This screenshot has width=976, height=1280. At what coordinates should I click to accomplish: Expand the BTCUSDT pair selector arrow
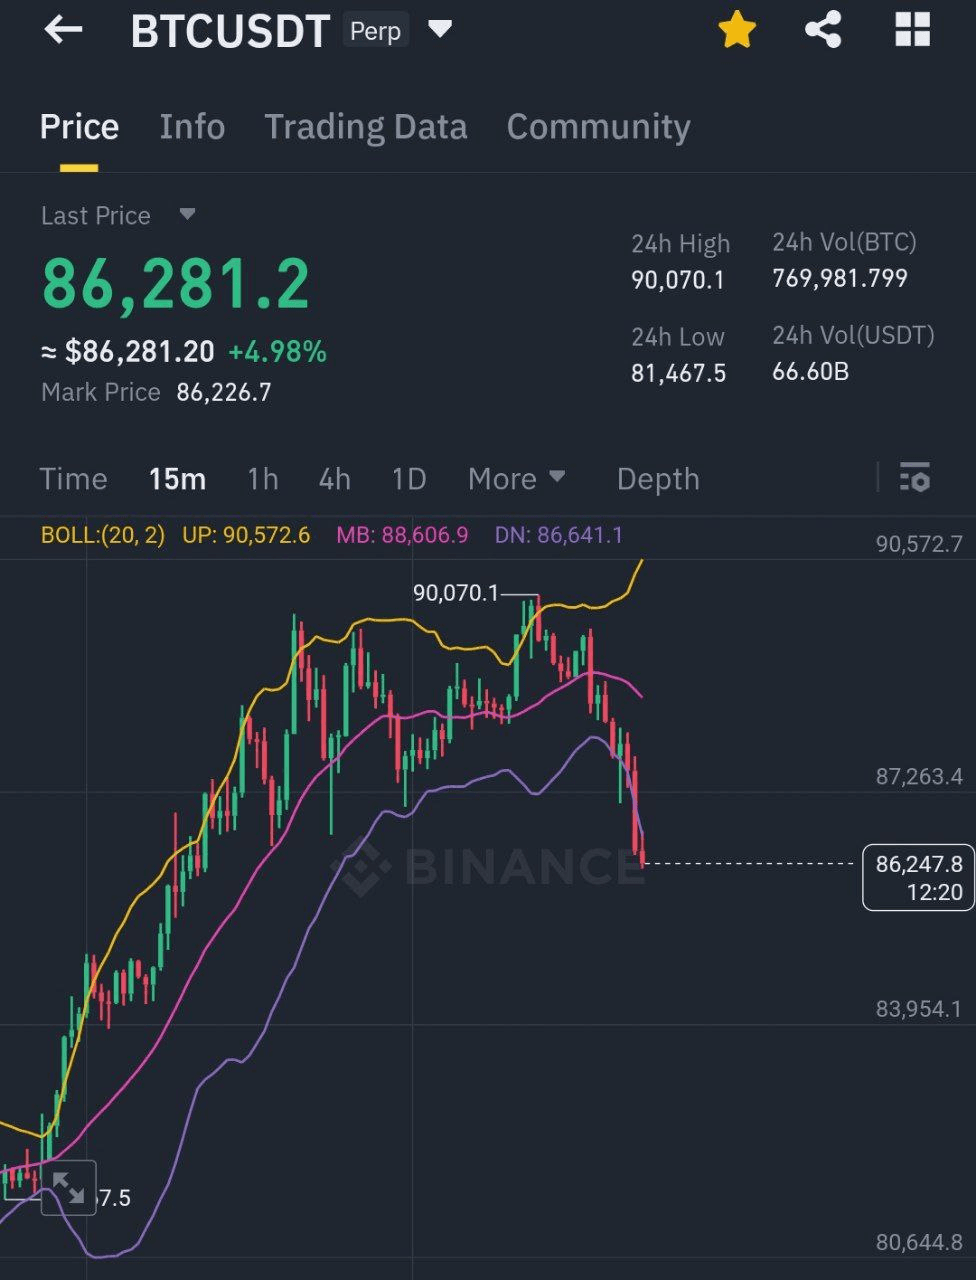(440, 30)
